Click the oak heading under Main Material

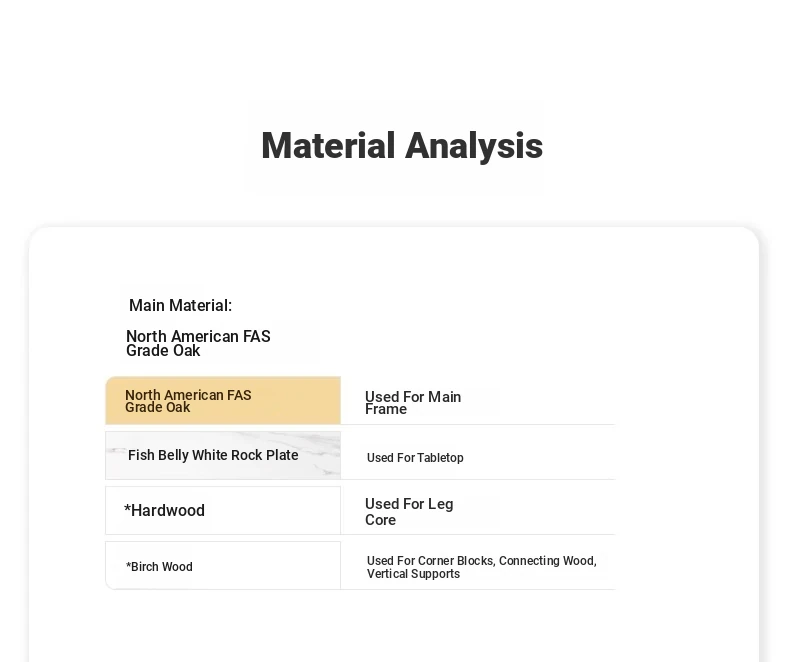pyautogui.click(x=198, y=343)
